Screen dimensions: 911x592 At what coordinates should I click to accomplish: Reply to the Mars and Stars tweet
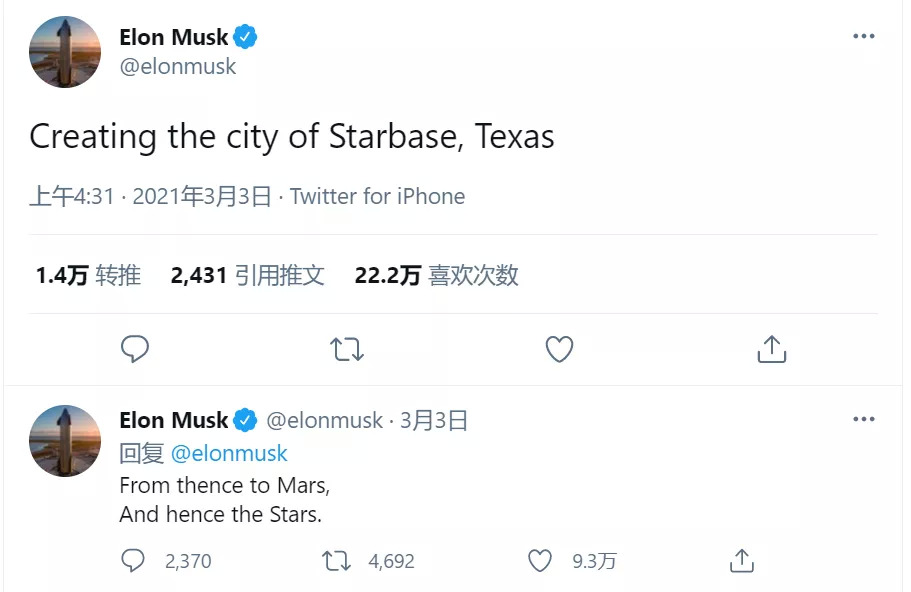[x=133, y=561]
